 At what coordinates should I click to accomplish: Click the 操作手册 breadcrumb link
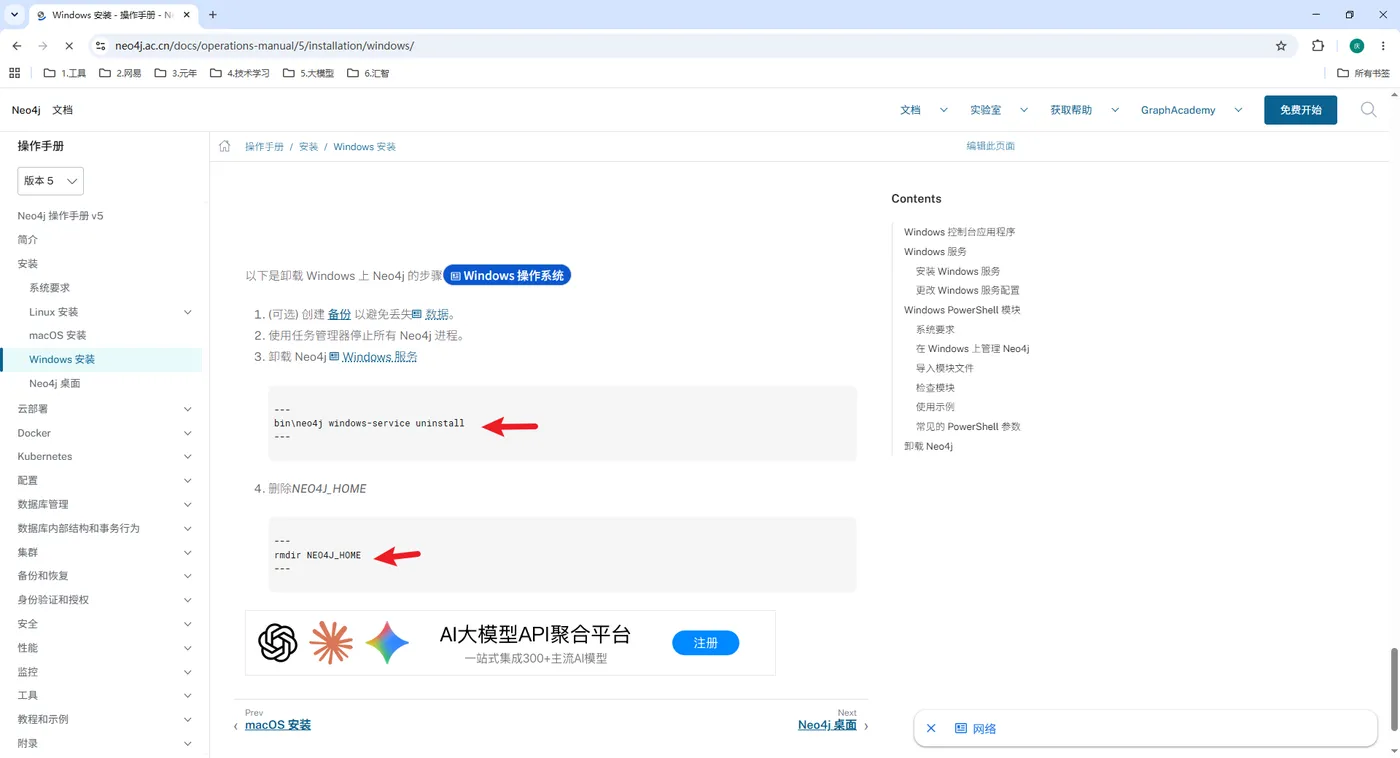coord(264,147)
